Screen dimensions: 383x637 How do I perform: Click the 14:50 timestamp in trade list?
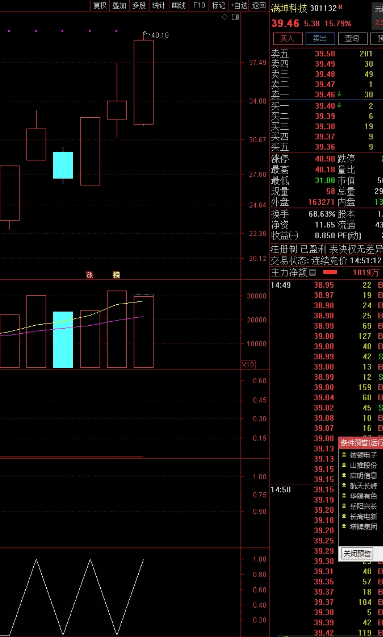tap(281, 490)
